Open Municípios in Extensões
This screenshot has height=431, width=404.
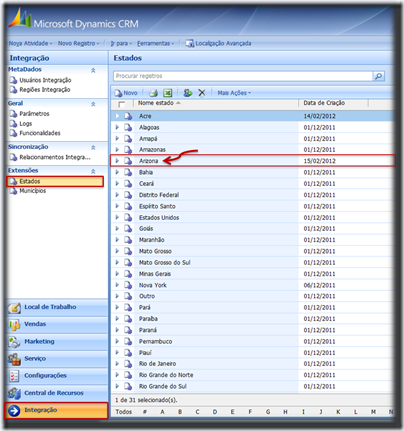tap(33, 191)
